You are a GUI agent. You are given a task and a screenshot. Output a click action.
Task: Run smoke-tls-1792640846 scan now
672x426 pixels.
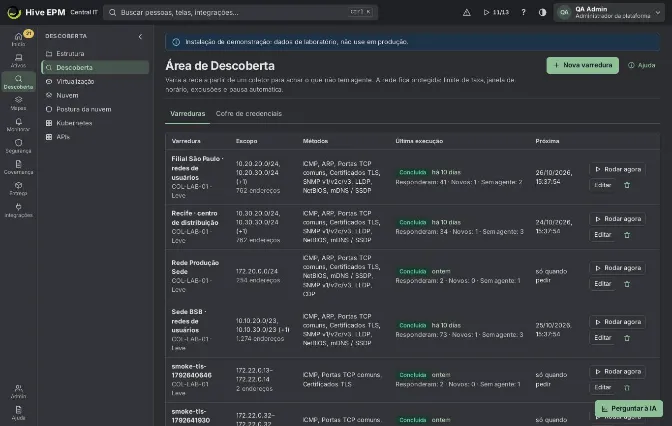point(618,372)
